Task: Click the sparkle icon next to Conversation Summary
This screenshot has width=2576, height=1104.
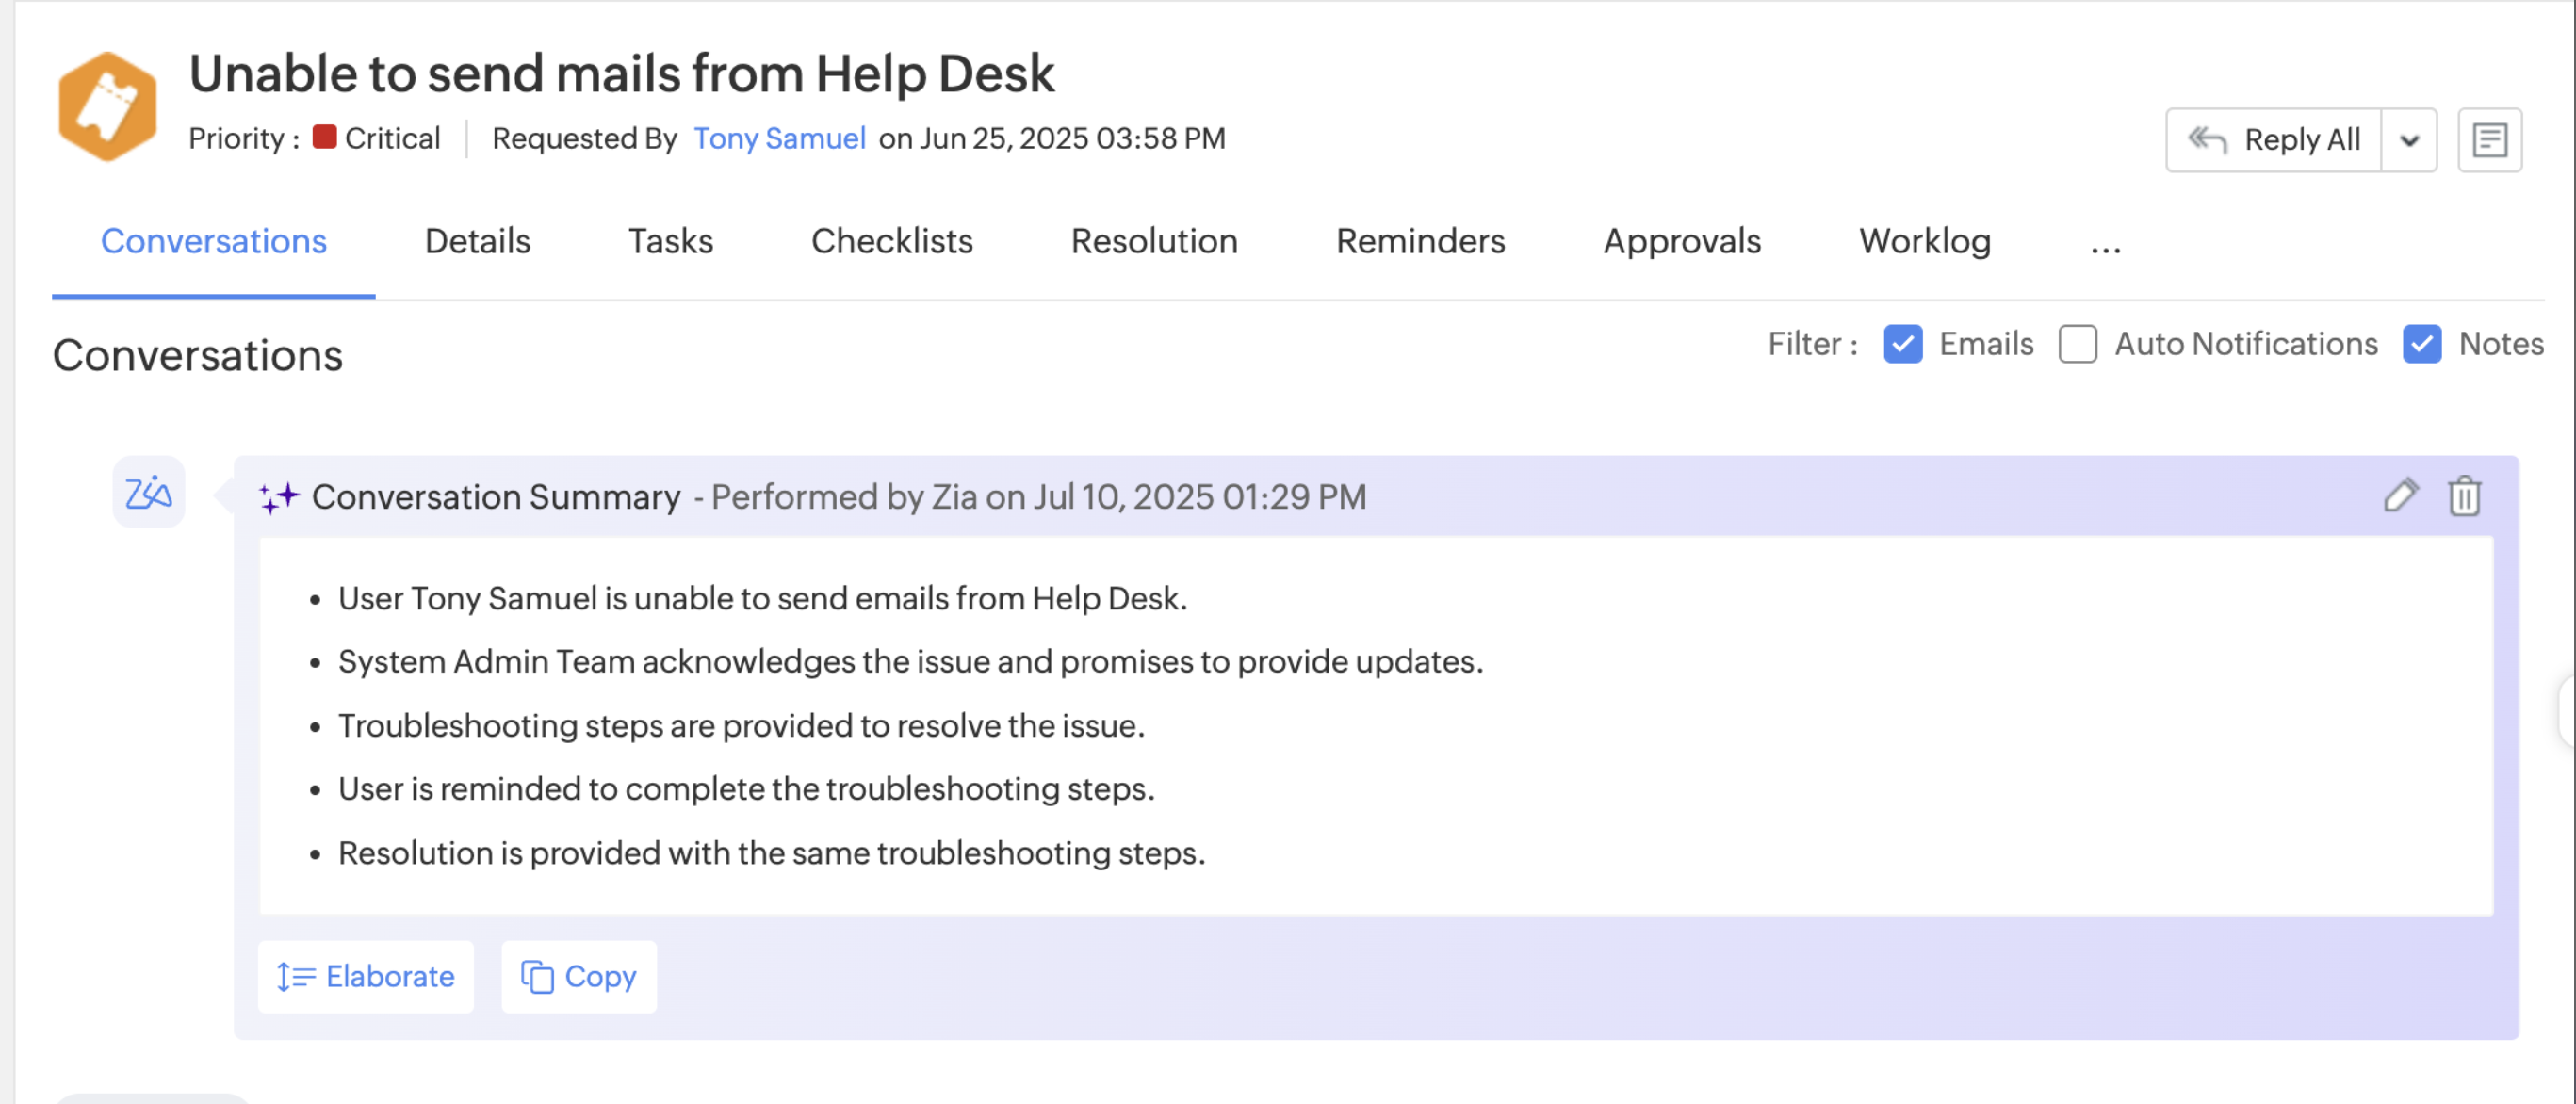Action: (x=279, y=497)
